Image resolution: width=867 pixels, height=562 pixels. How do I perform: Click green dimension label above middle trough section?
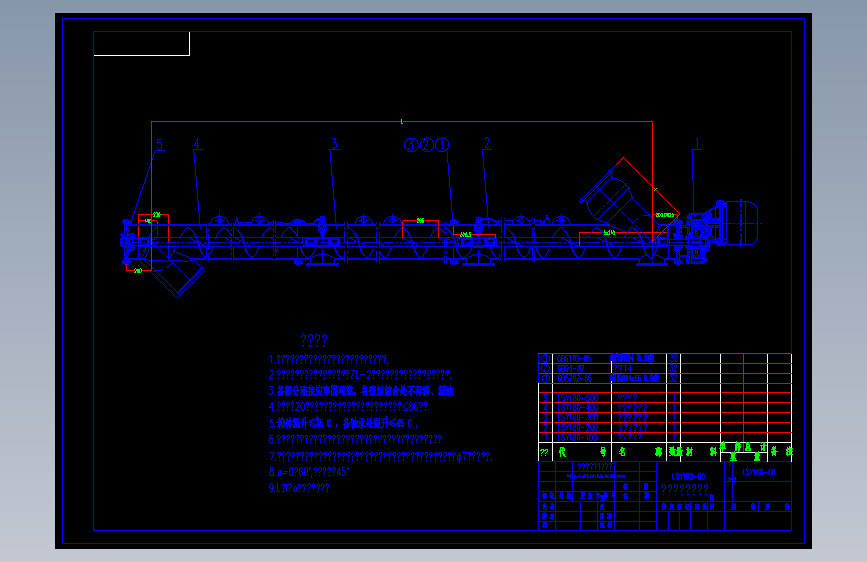click(x=420, y=221)
